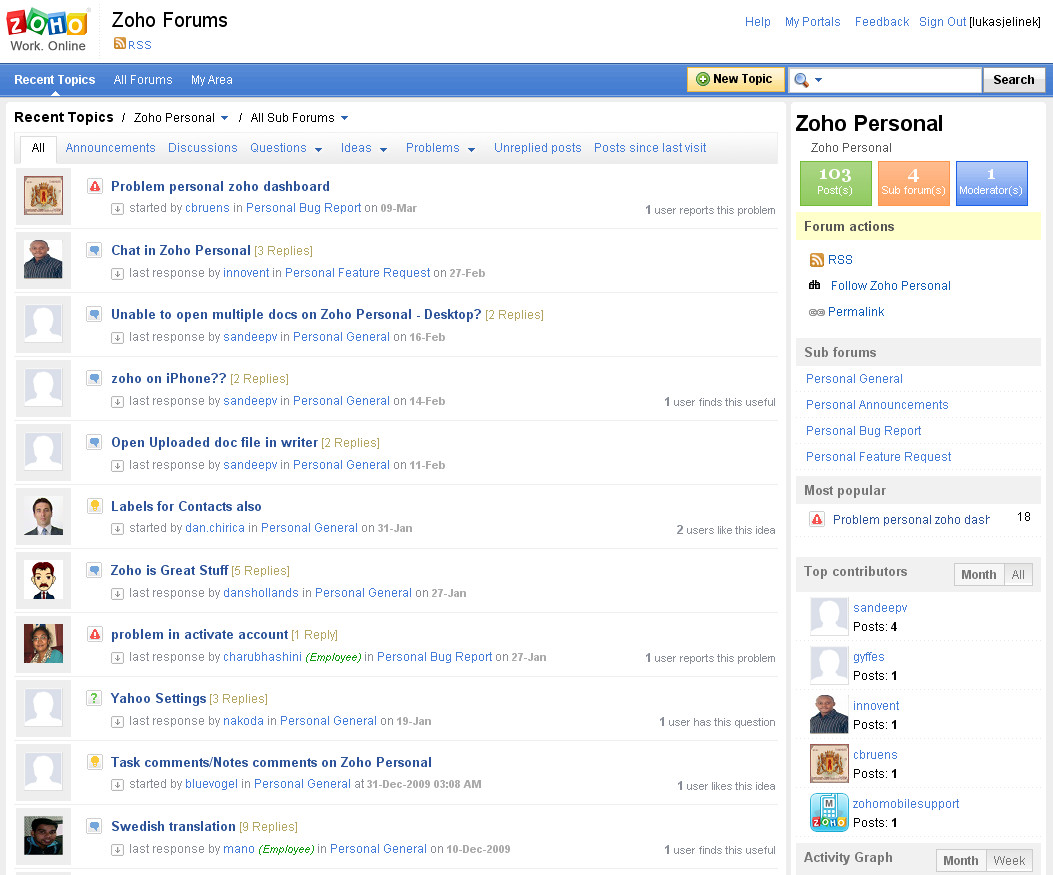Click the Sign Out link
Screen dimensions: 1053x875
coord(942,21)
